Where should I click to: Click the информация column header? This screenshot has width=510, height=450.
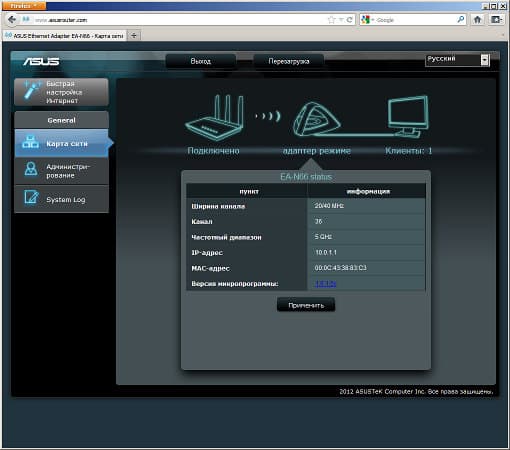point(368,191)
